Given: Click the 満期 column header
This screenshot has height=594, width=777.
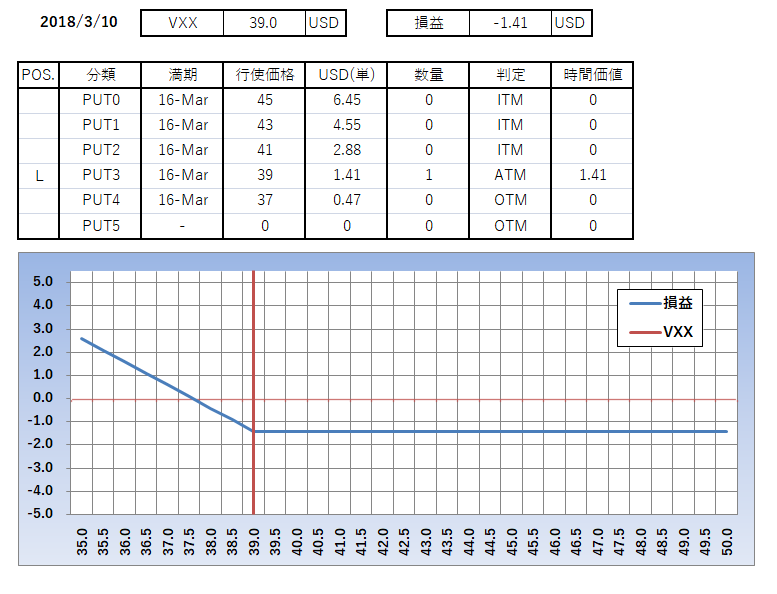Looking at the screenshot, I should 182,75.
